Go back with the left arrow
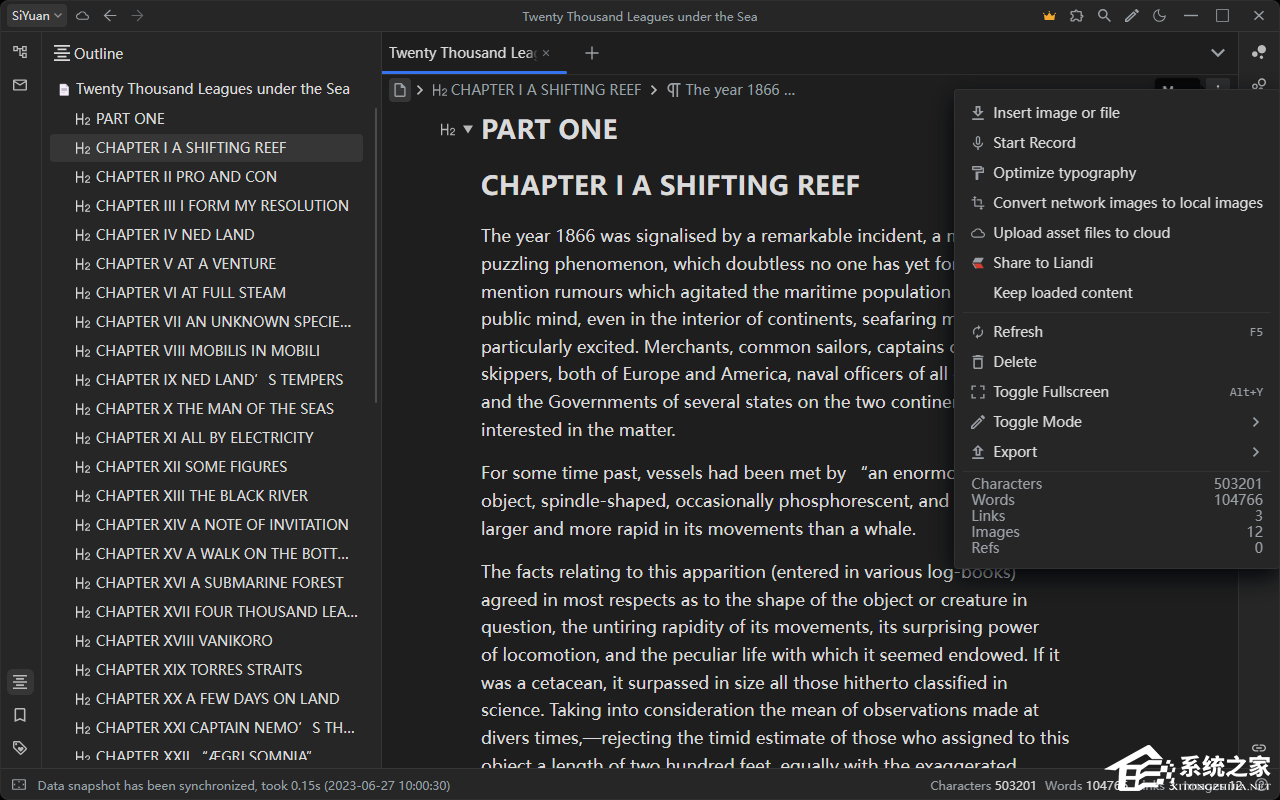Image resolution: width=1280 pixels, height=800 pixels. pos(110,16)
